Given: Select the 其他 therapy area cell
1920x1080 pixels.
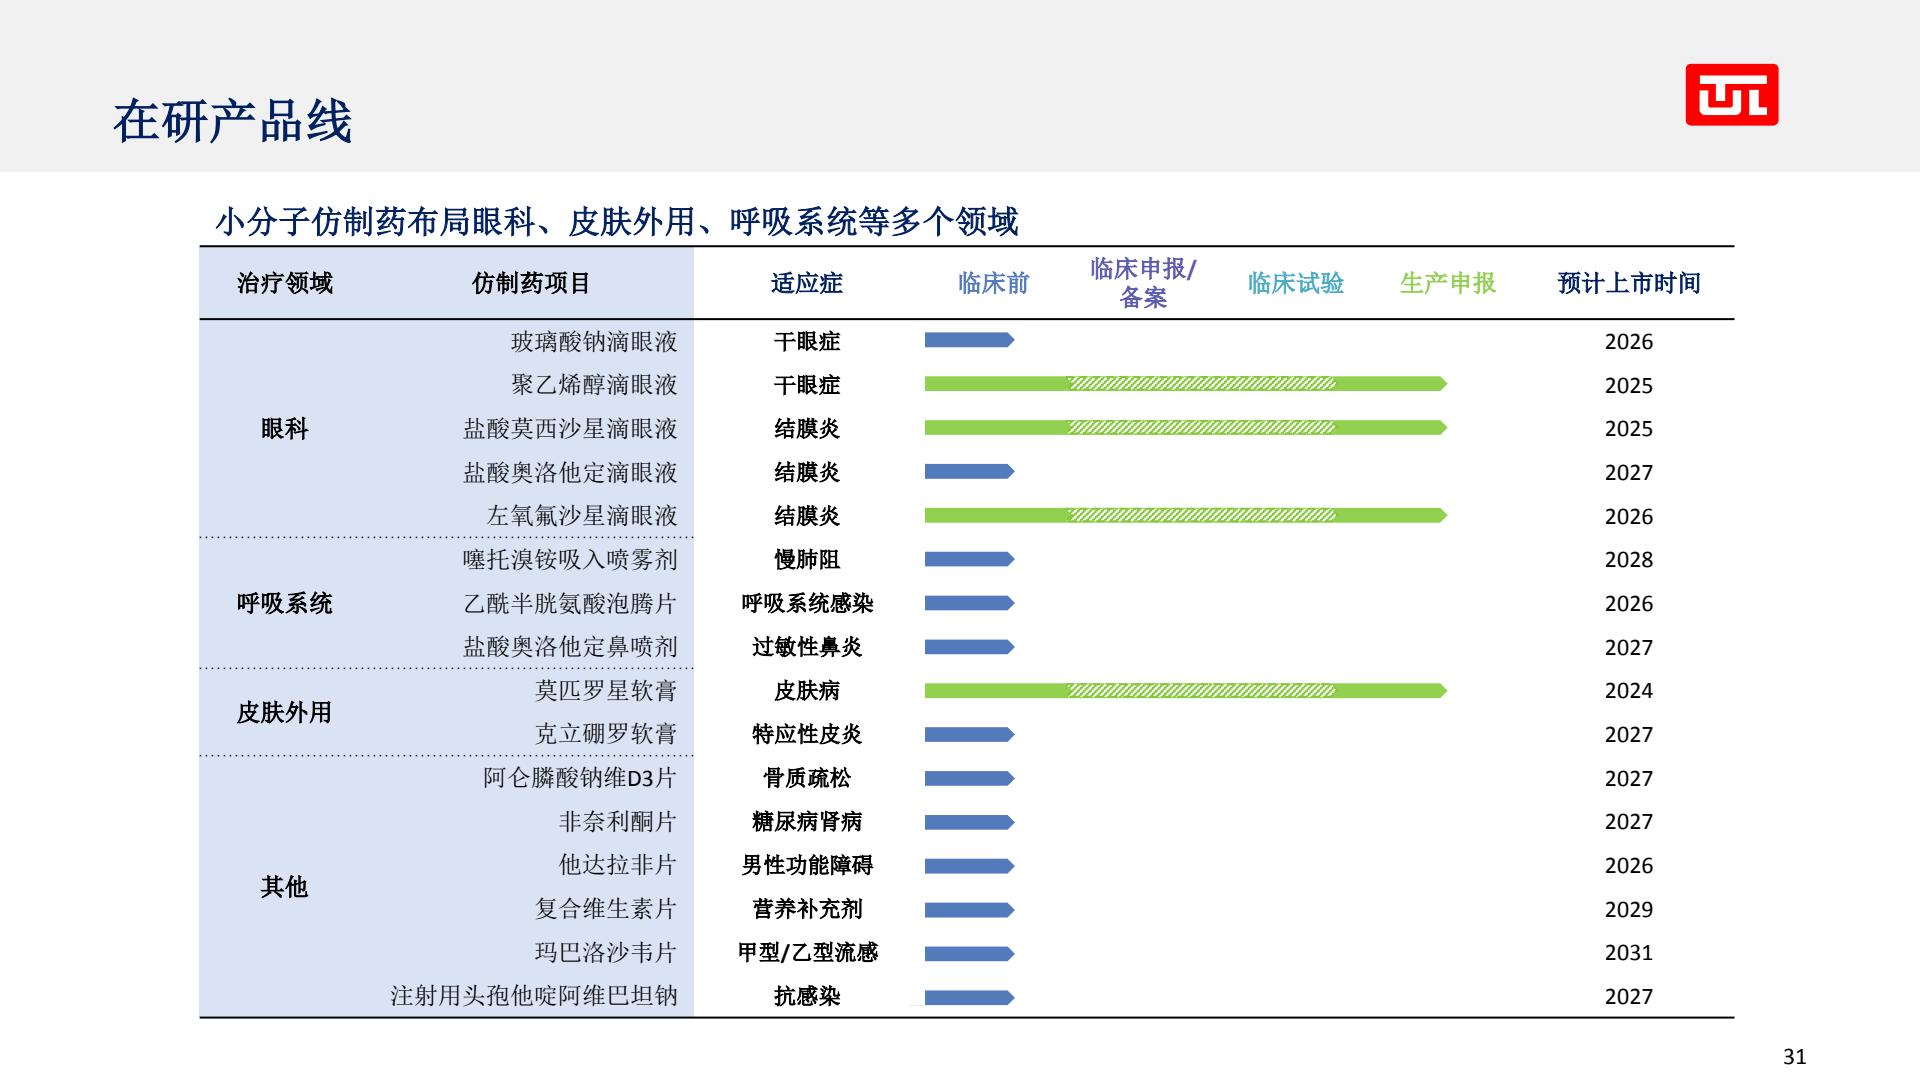Looking at the screenshot, I should [x=285, y=887].
